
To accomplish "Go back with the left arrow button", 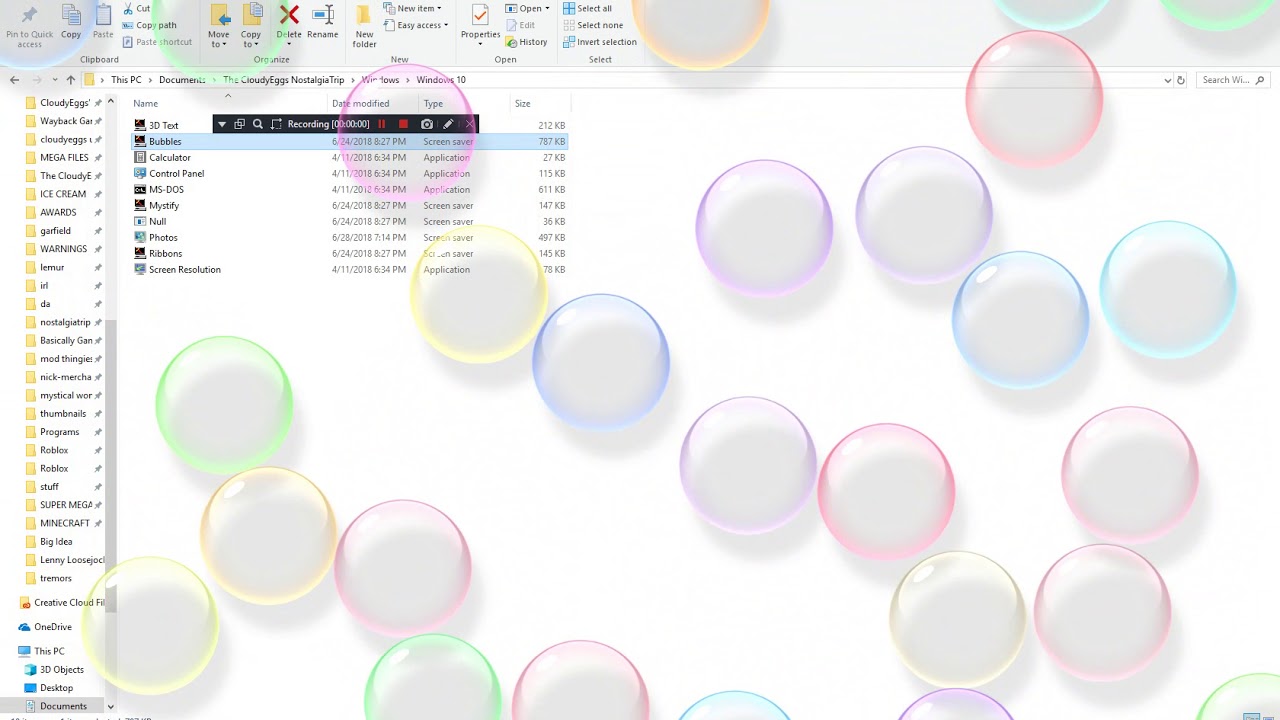I will 14,80.
